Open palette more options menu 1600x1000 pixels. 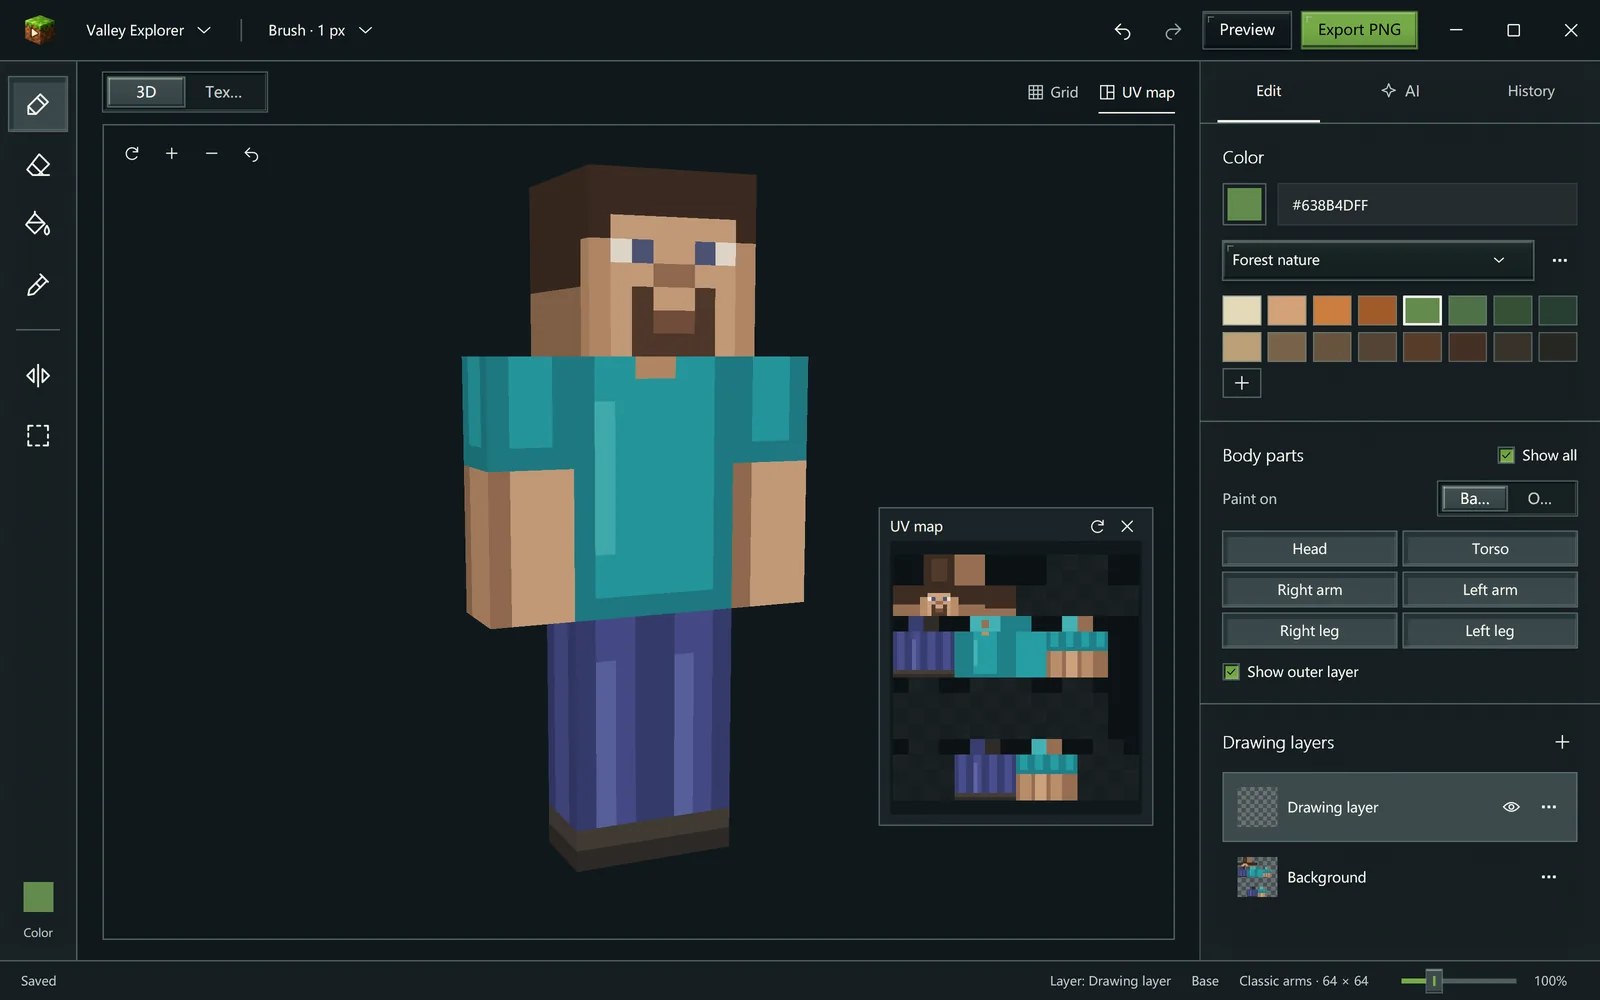pos(1560,260)
